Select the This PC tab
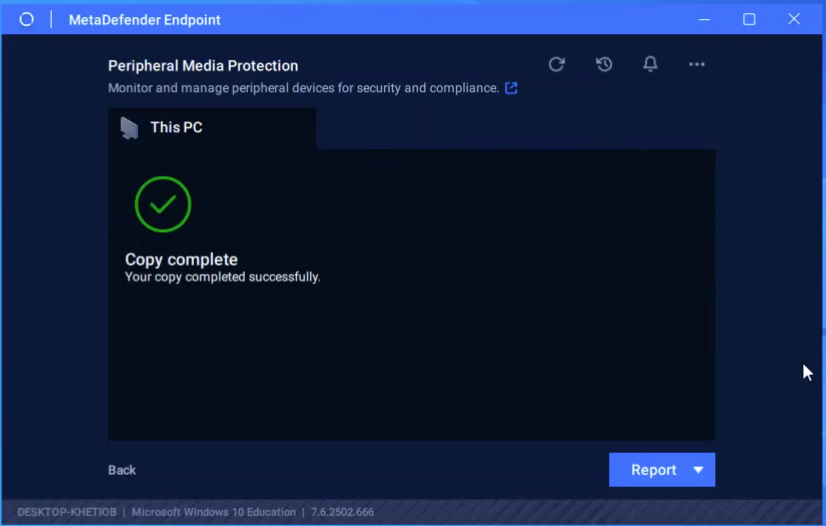This screenshot has height=526, width=826. pyautogui.click(x=212, y=128)
